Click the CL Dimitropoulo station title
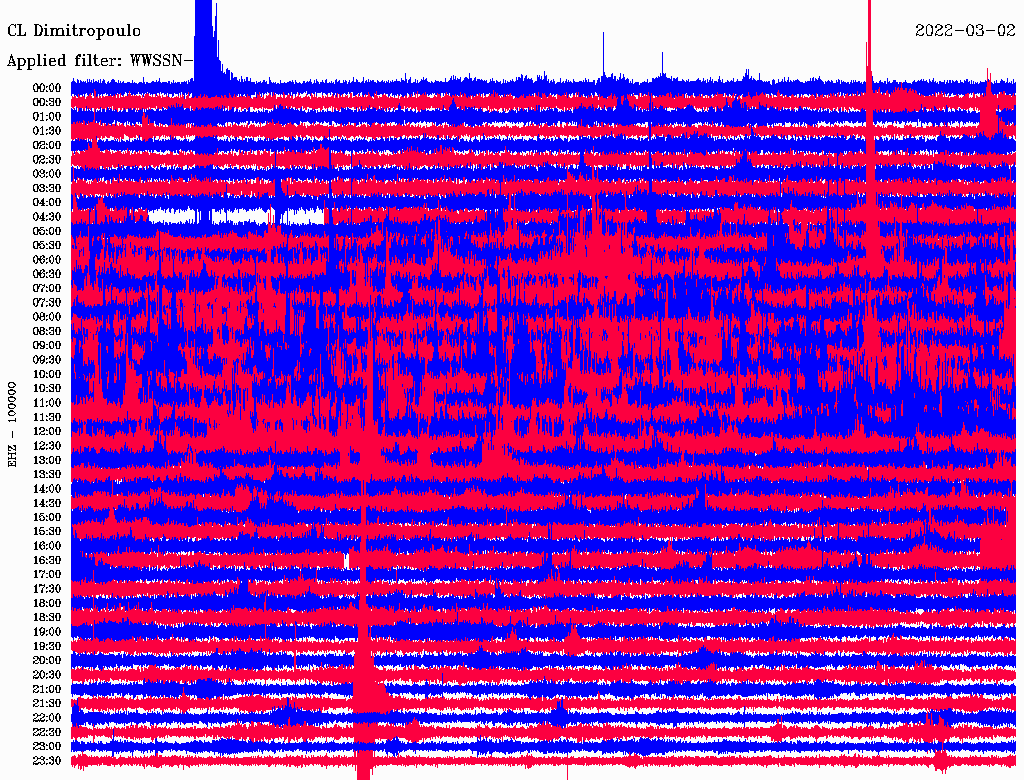Screen dimensions: 1024x780 tap(74, 31)
